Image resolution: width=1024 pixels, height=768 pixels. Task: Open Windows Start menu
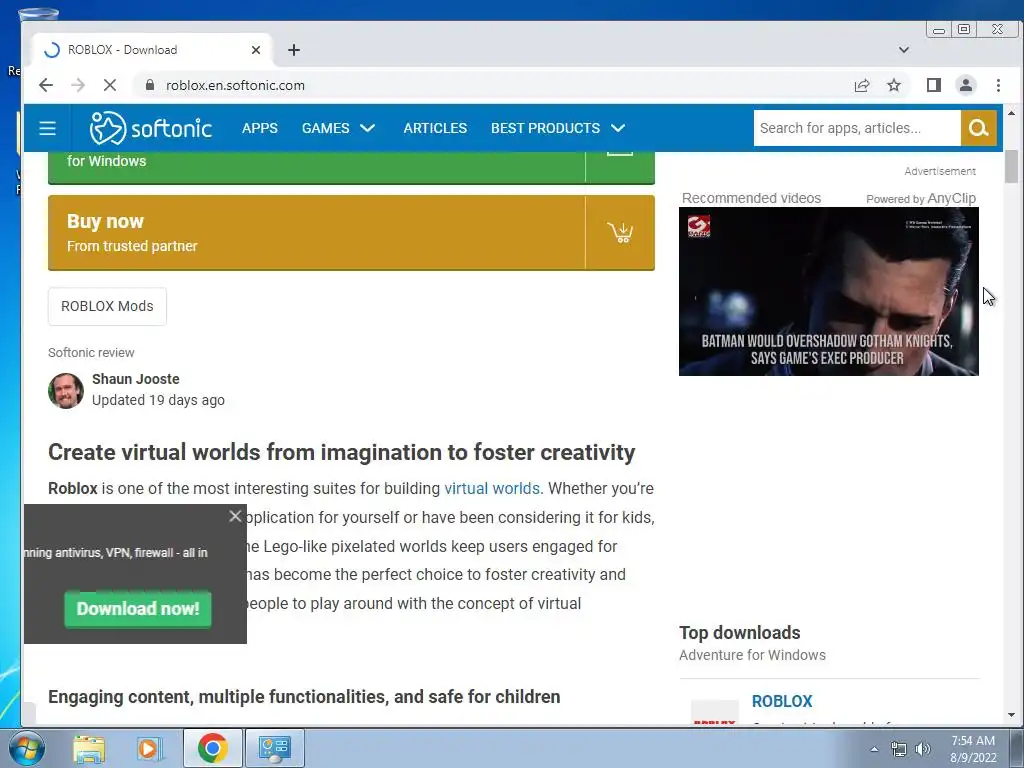[x=26, y=748]
